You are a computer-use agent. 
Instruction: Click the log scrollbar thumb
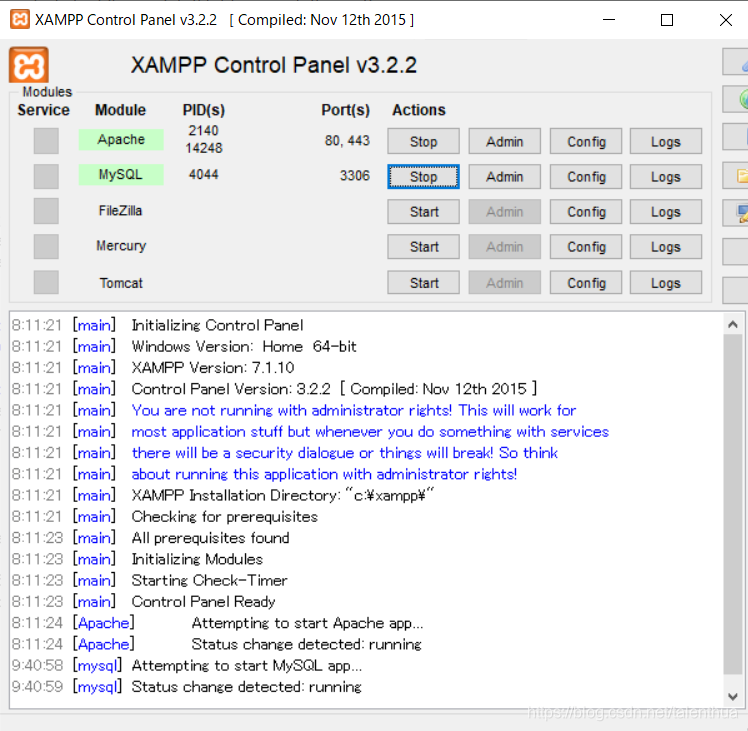[x=733, y=504]
